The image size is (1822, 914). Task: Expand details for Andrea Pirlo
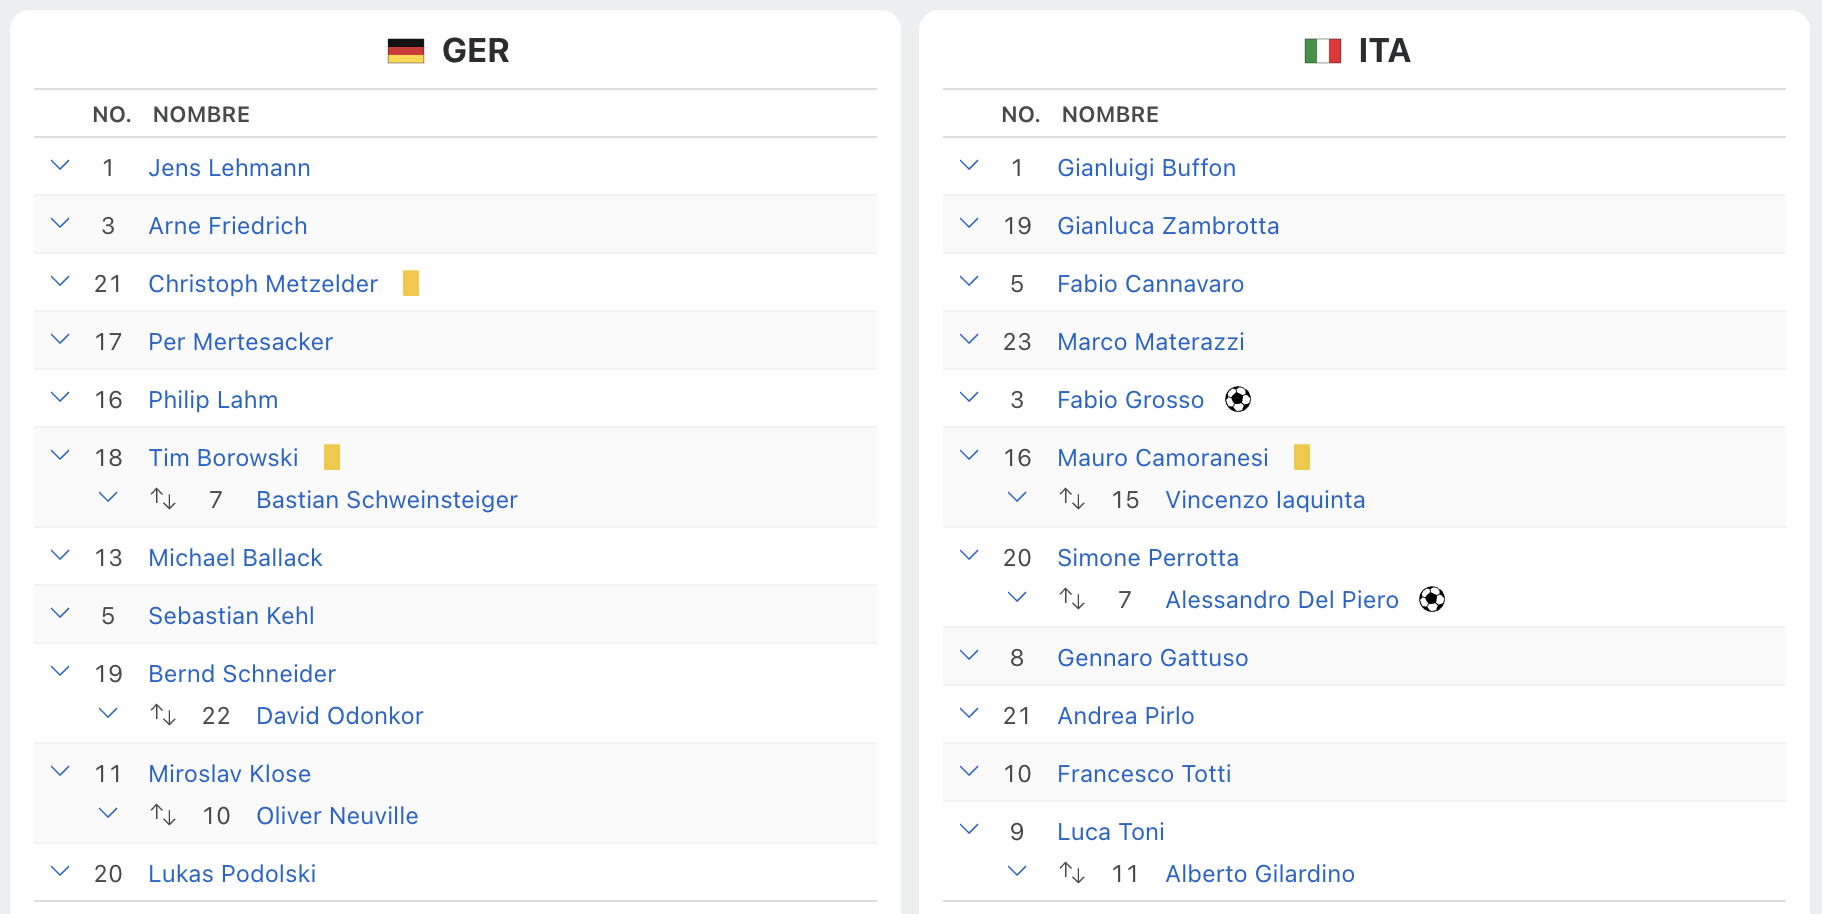[x=969, y=714]
